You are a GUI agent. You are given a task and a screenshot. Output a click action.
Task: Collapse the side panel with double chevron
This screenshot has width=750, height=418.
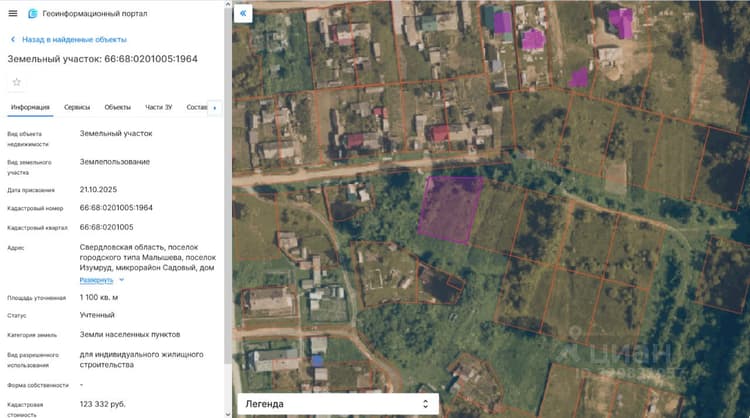(243, 13)
